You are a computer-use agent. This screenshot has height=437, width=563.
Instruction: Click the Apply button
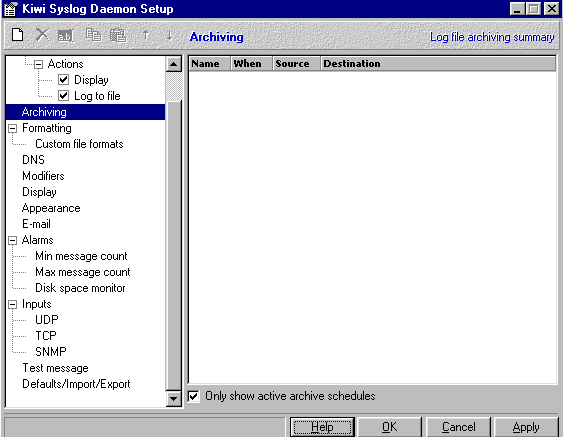[x=526, y=427]
